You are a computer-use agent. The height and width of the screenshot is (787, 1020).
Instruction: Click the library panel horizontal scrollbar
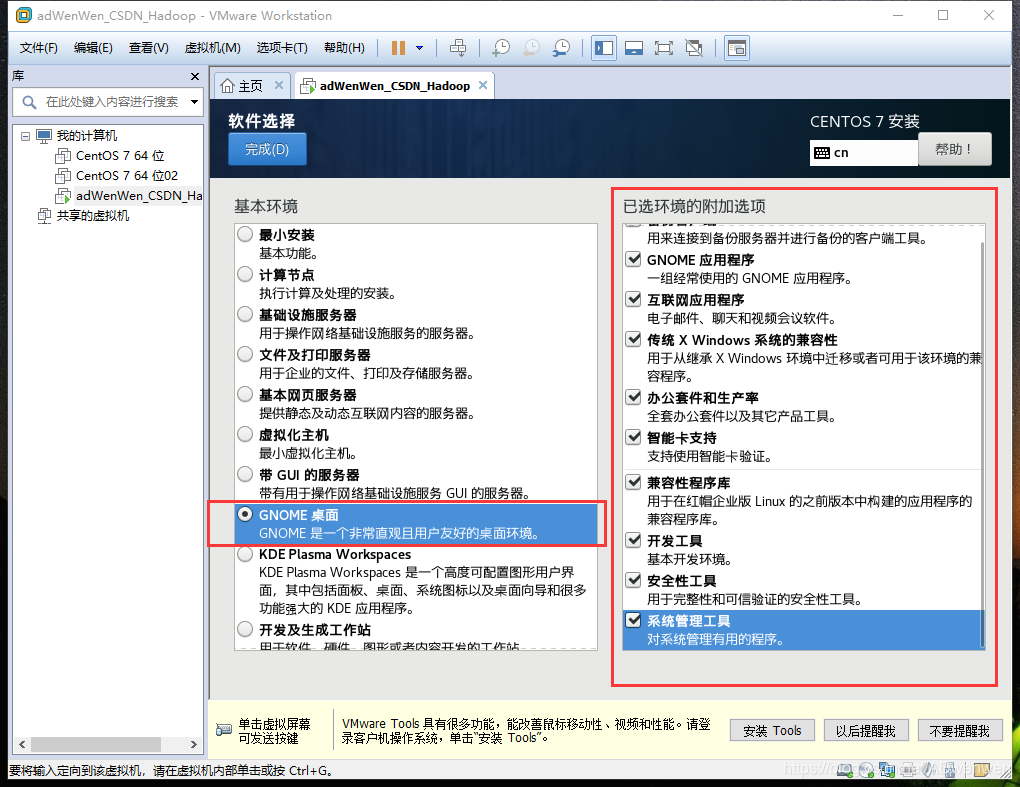(96, 744)
